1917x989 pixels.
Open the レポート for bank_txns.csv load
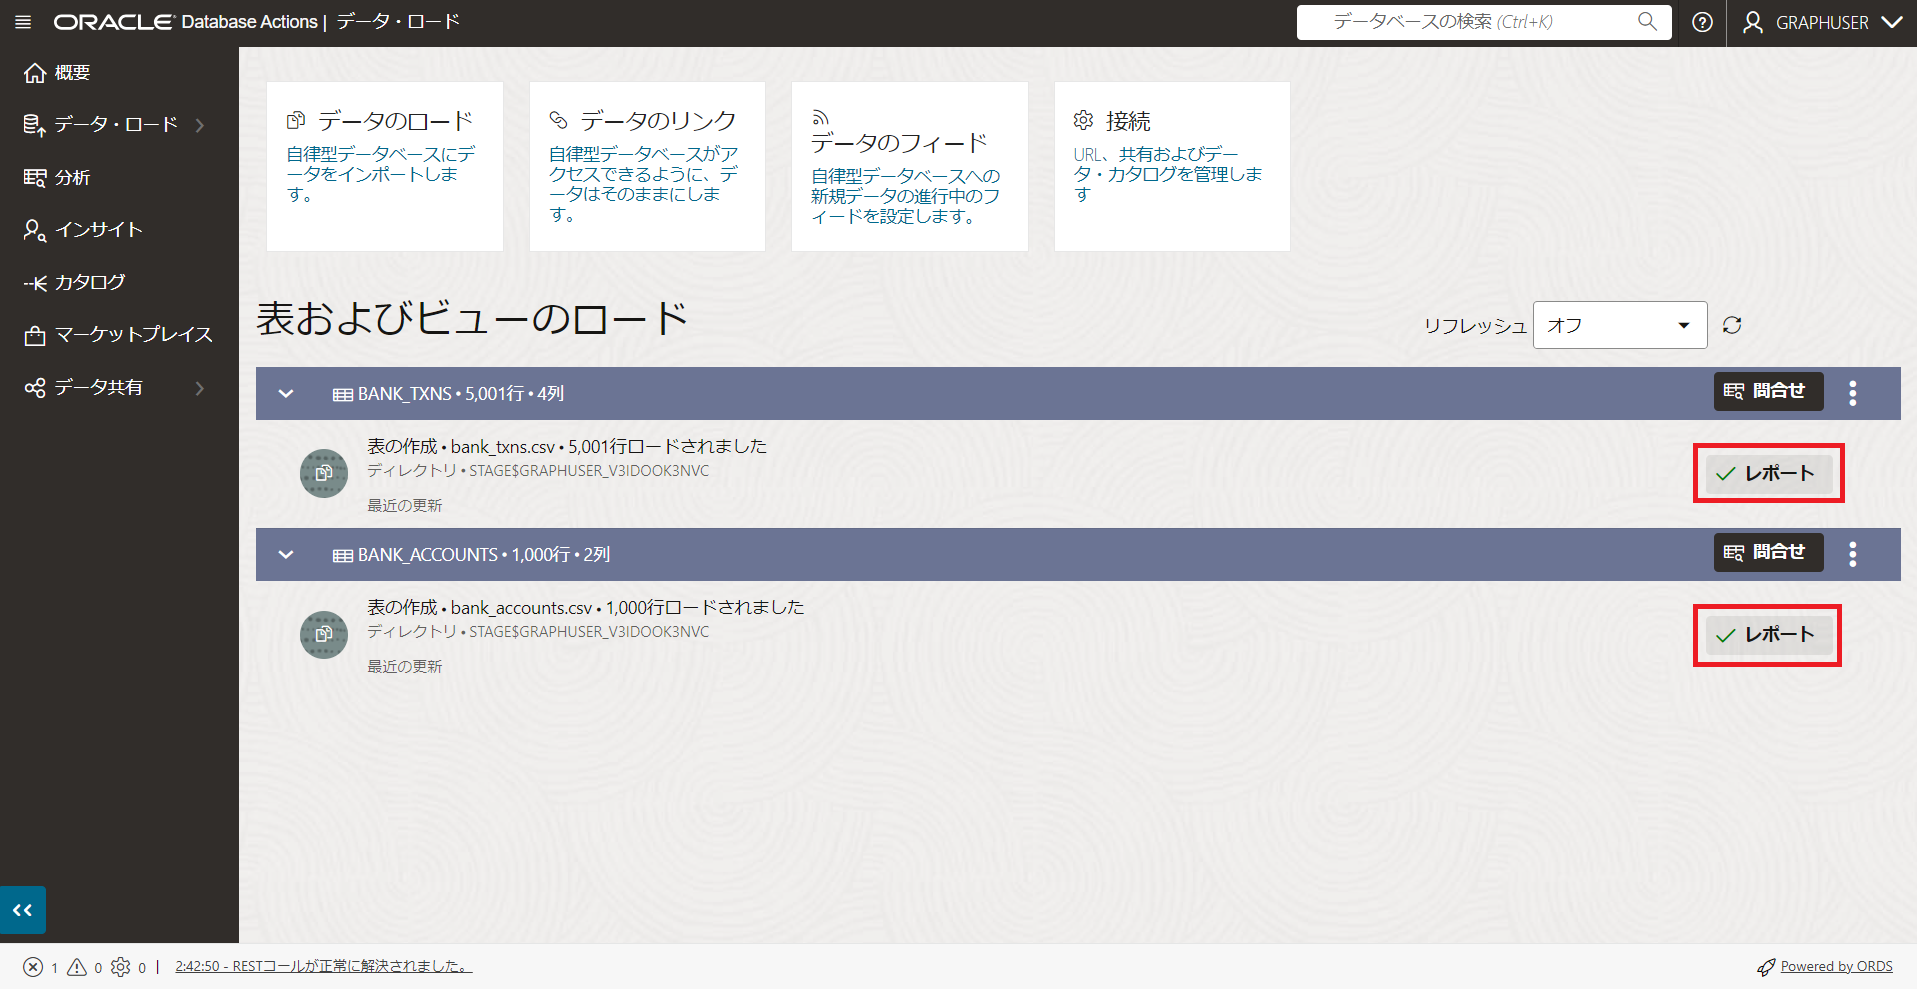pos(1767,473)
